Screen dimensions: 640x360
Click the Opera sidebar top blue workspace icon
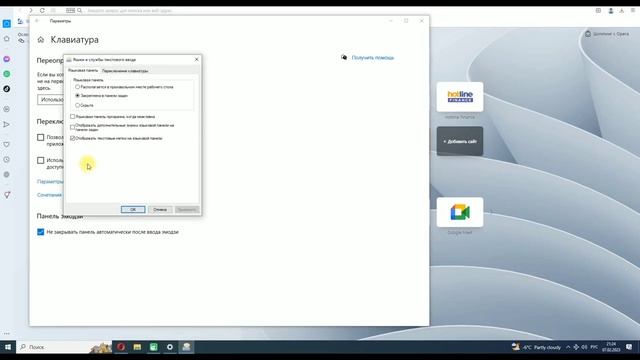pos(7,24)
